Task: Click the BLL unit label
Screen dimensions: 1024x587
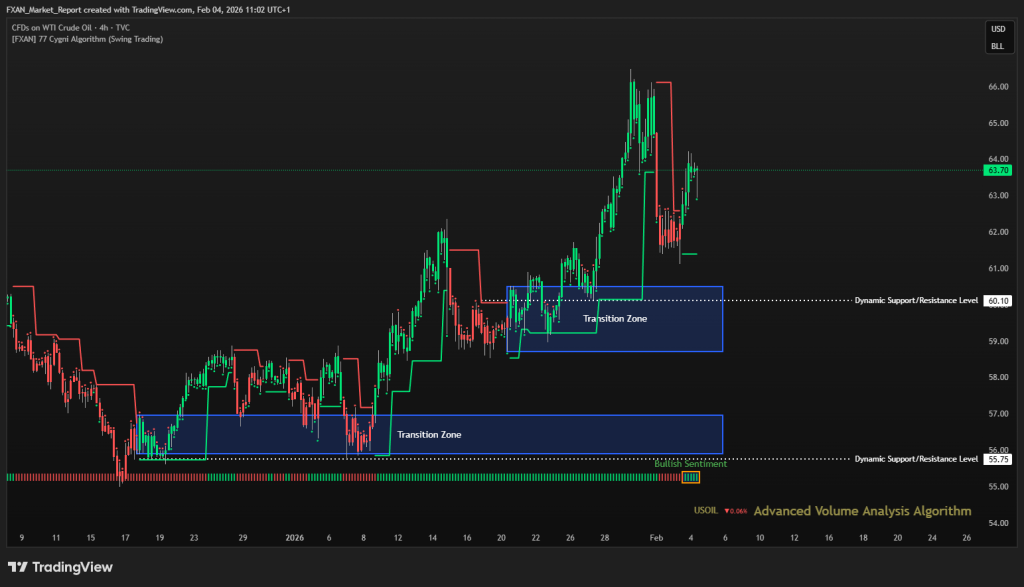Action: 997,46
